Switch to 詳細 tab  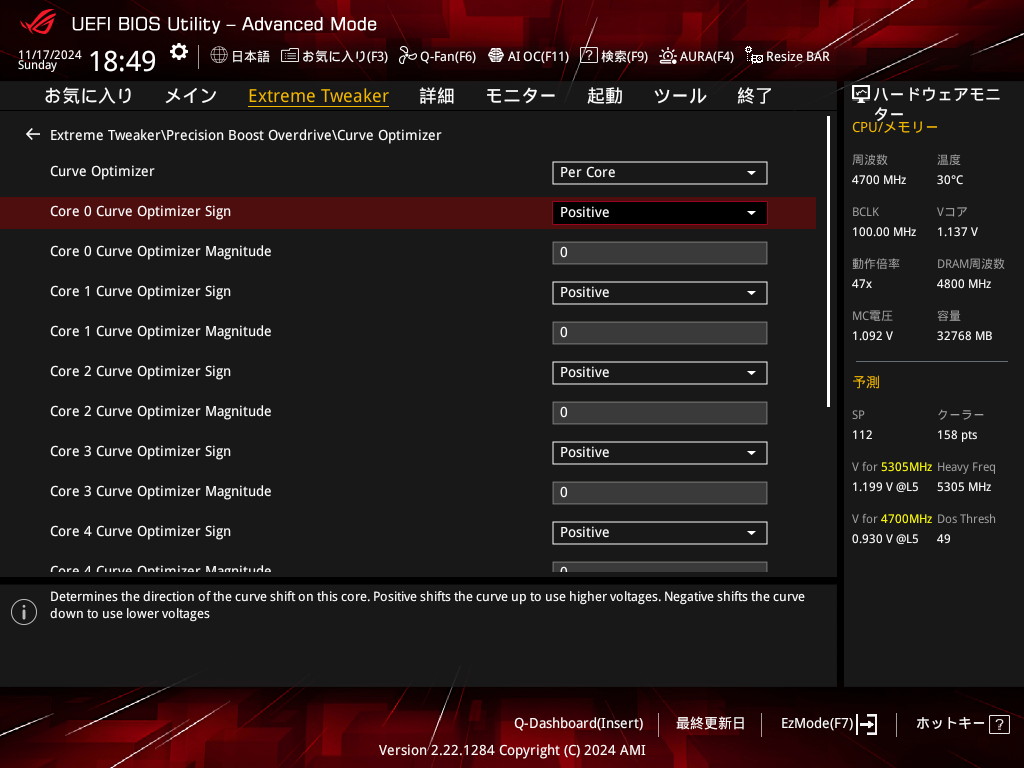pos(437,96)
